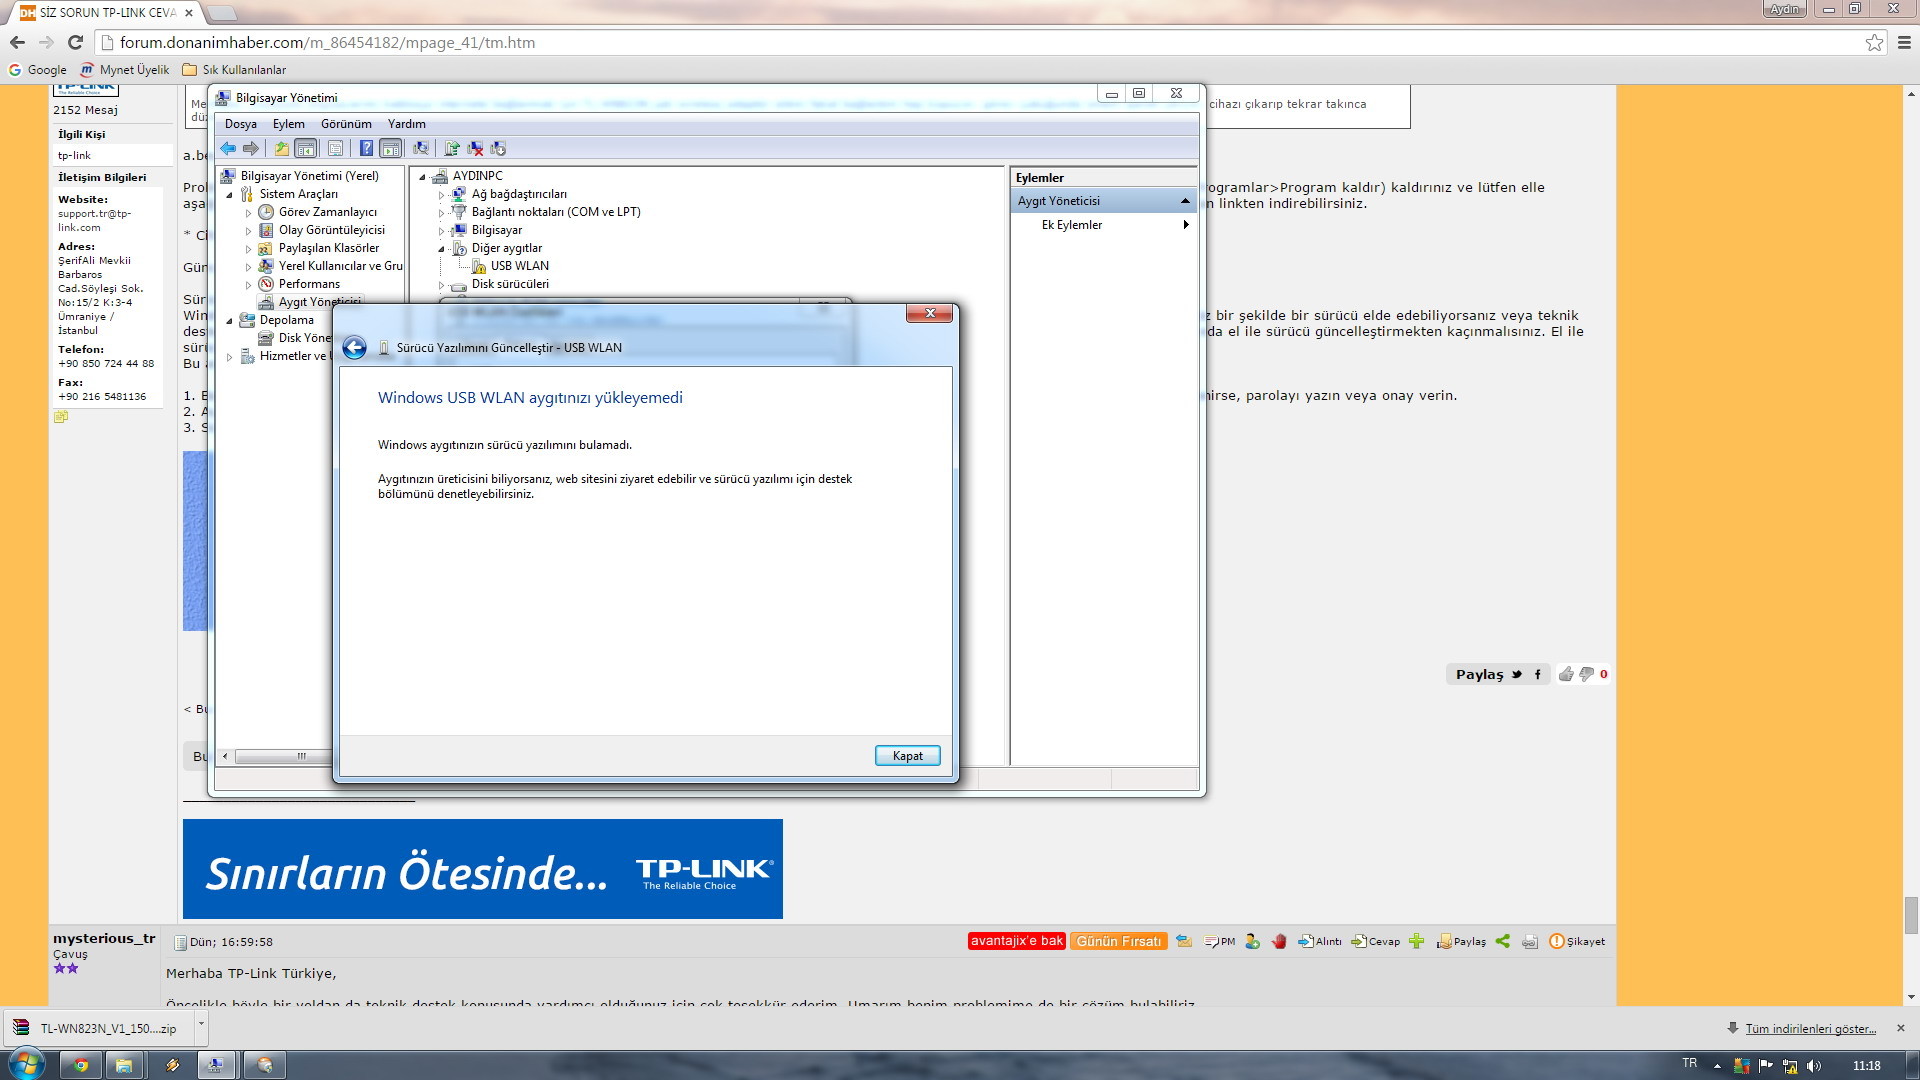Collapse the AYDINPC root node

point(422,177)
